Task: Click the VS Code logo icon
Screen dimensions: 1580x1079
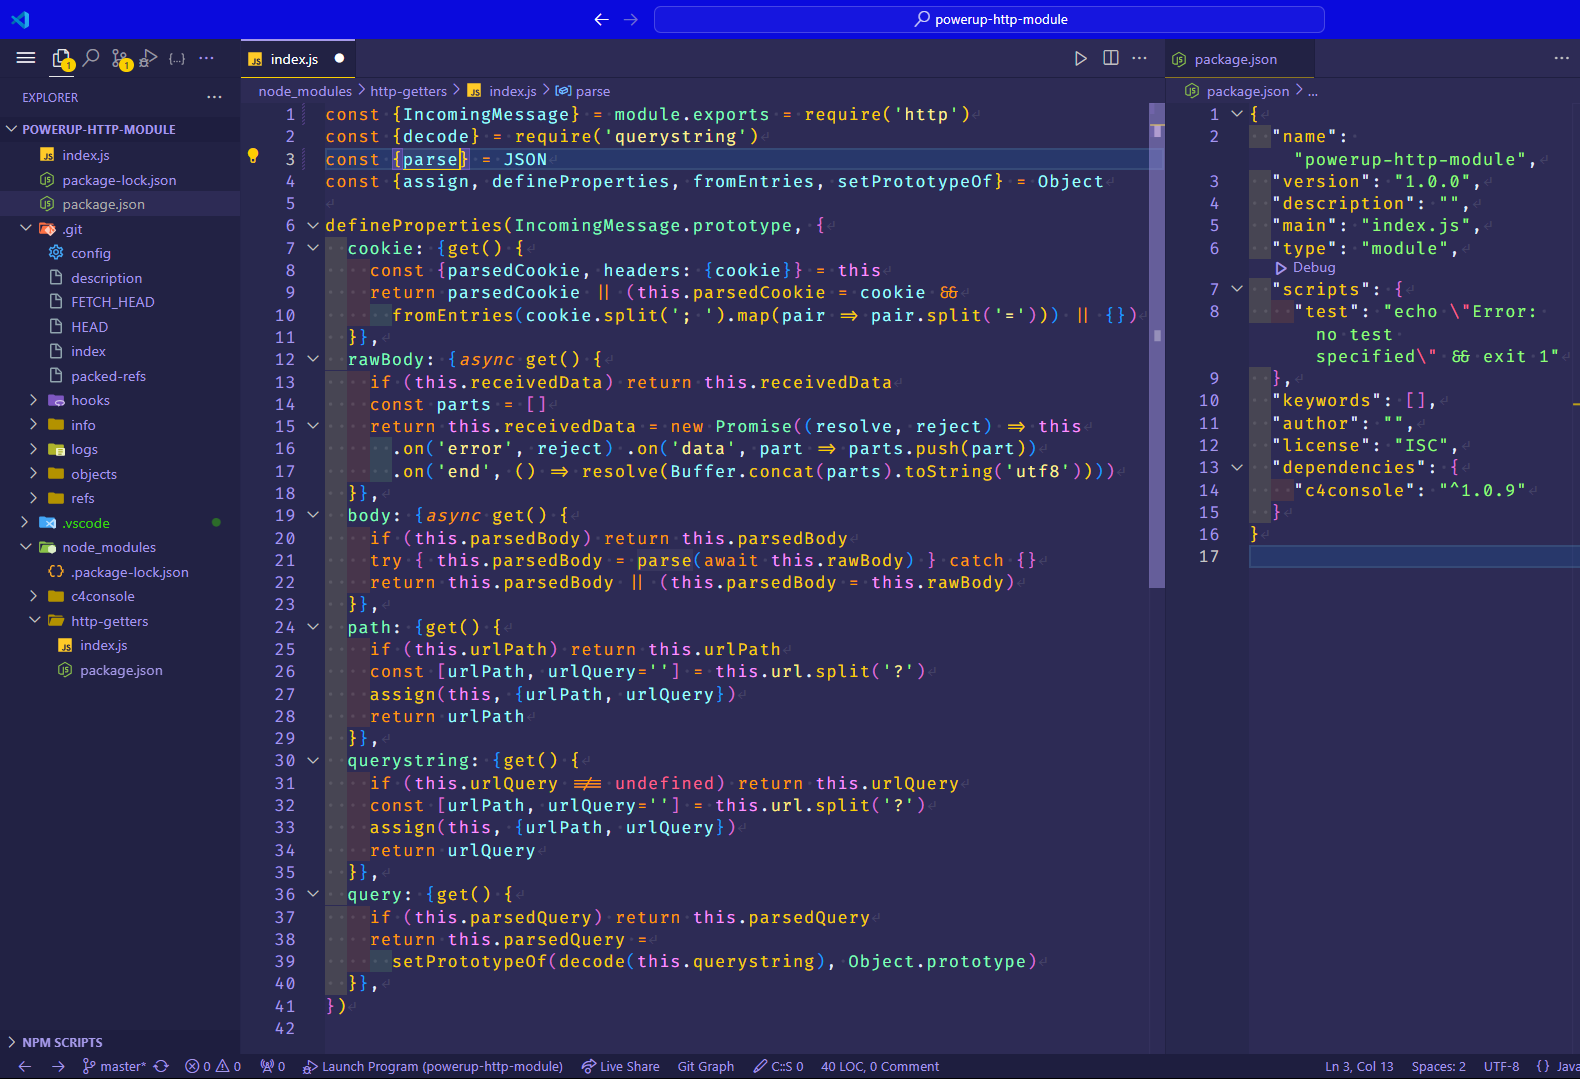Action: 21,19
